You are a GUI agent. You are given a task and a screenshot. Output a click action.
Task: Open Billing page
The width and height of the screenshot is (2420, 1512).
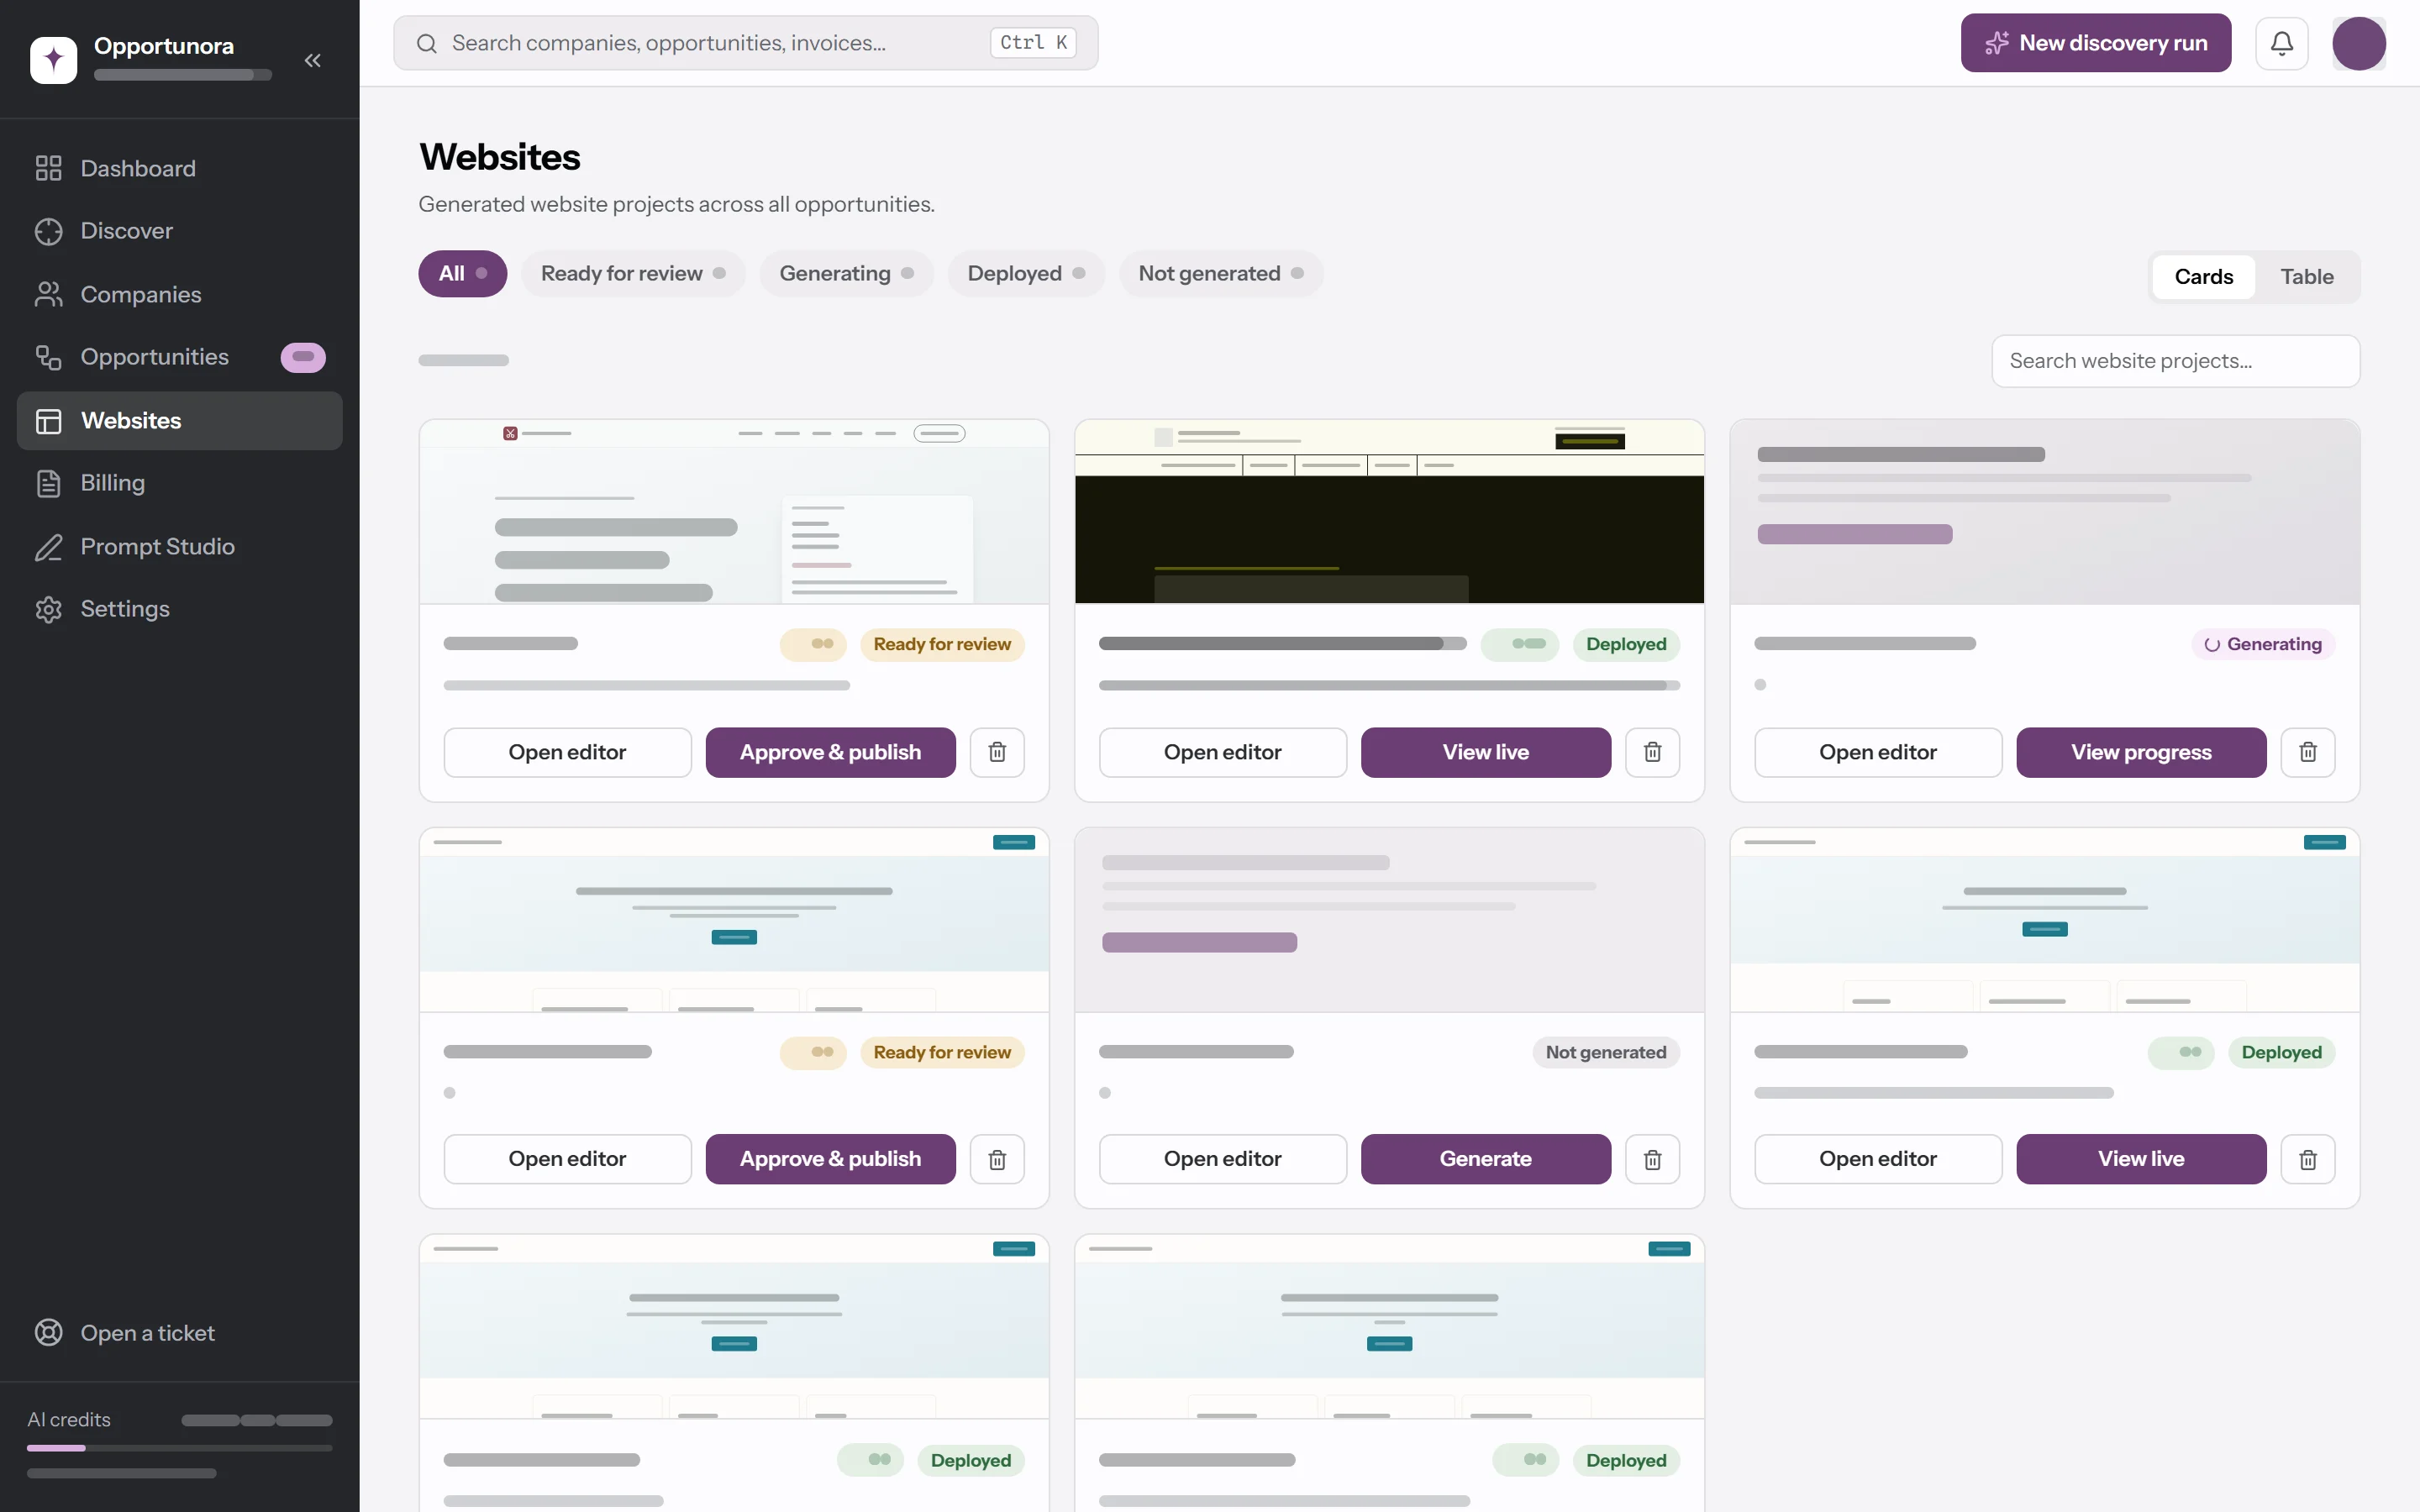tap(180, 483)
